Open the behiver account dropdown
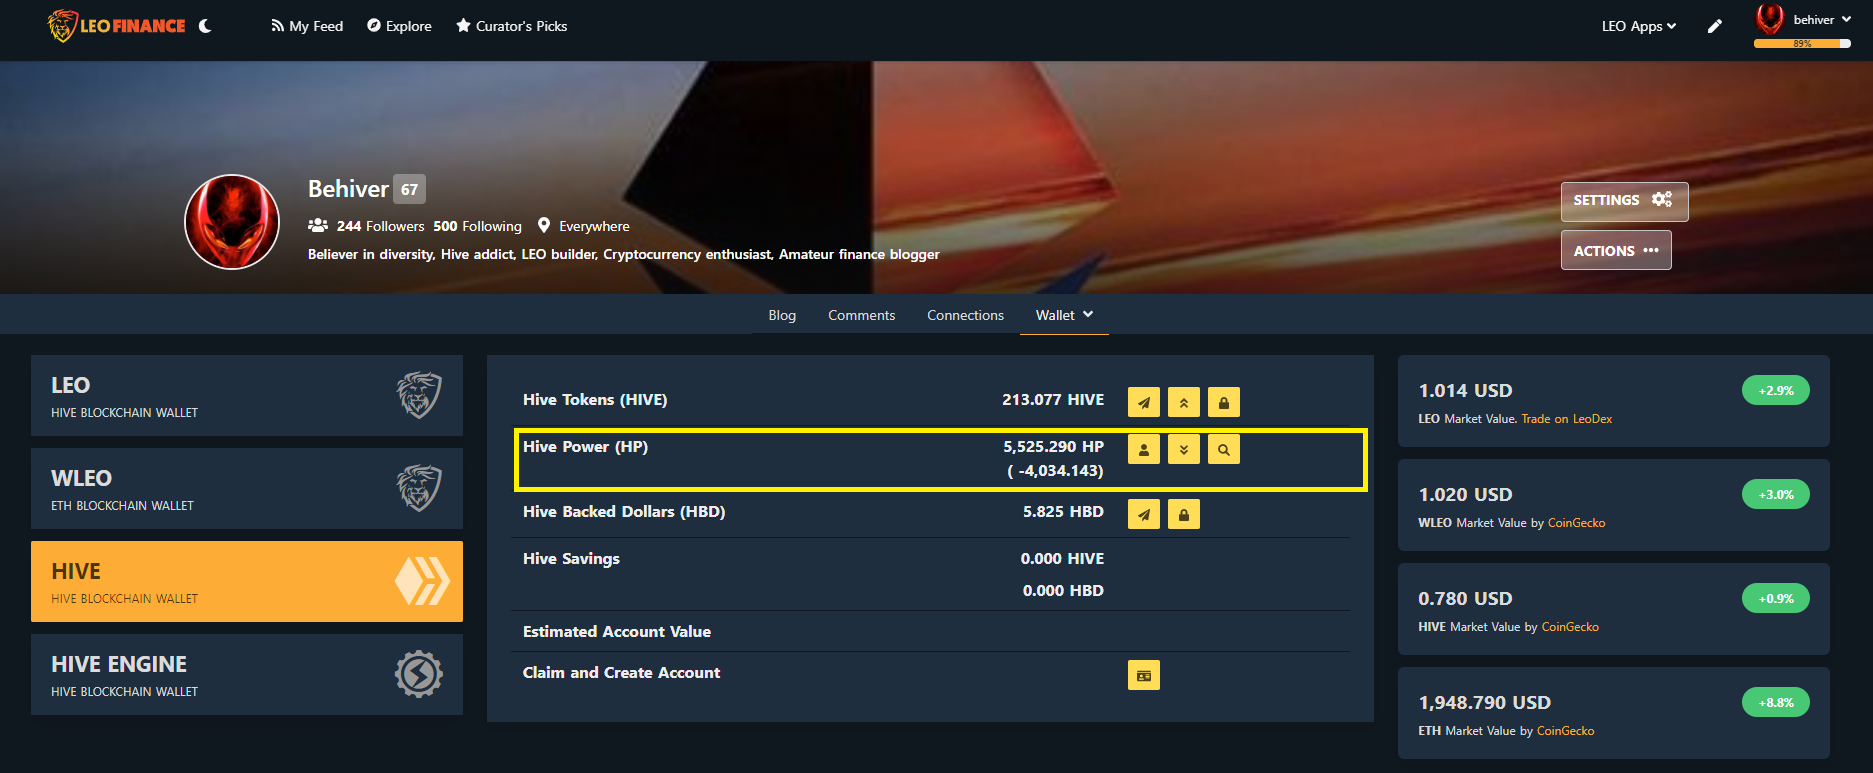Screen dimensions: 1873x773 tap(1822, 19)
